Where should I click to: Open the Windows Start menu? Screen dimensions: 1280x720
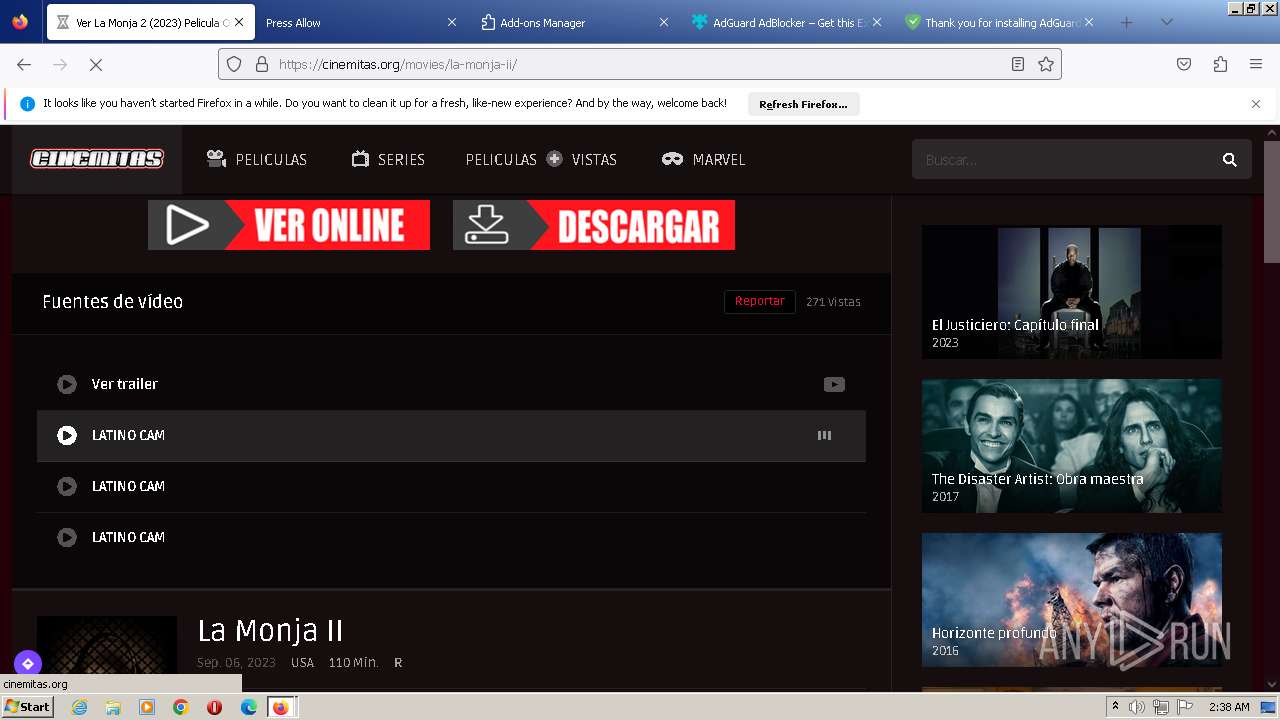coord(27,707)
